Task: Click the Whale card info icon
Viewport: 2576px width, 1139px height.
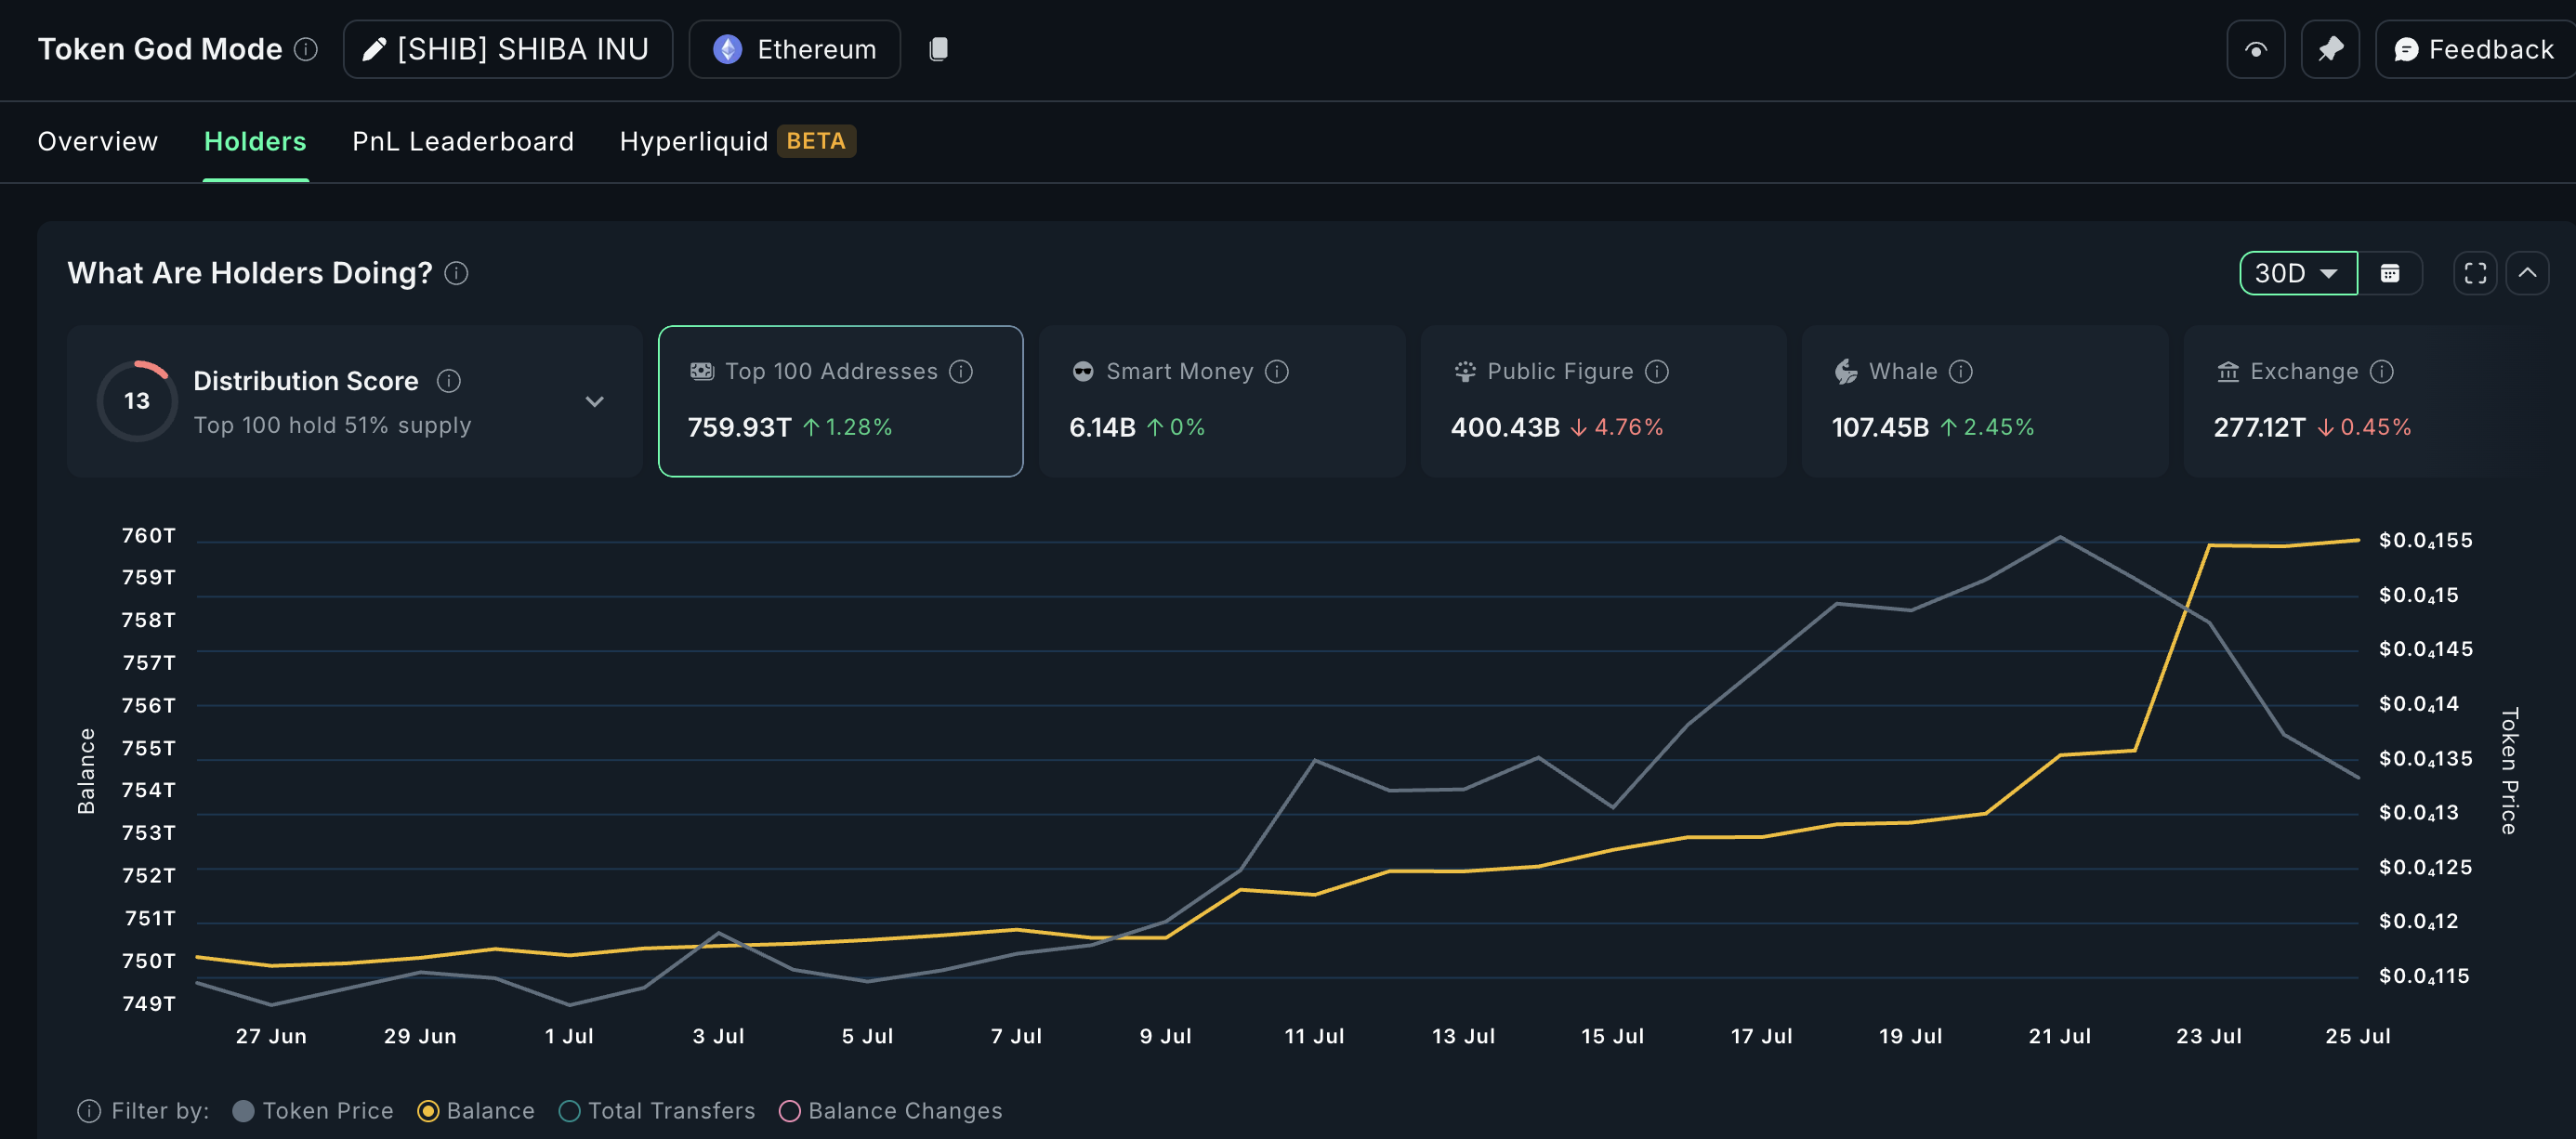Action: pos(1960,371)
